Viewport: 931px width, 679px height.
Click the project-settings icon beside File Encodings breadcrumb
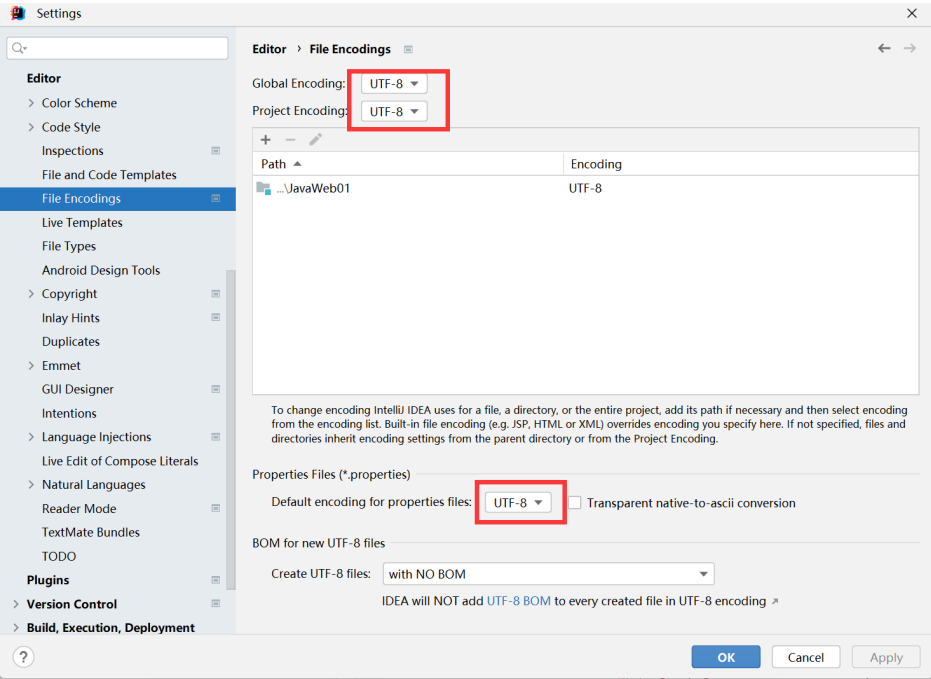[408, 49]
